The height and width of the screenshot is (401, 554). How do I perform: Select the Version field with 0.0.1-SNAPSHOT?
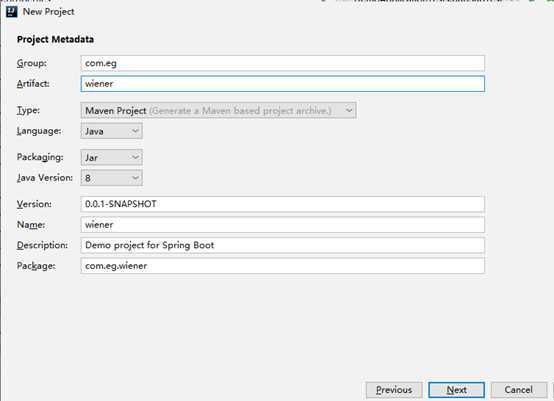[282, 204]
